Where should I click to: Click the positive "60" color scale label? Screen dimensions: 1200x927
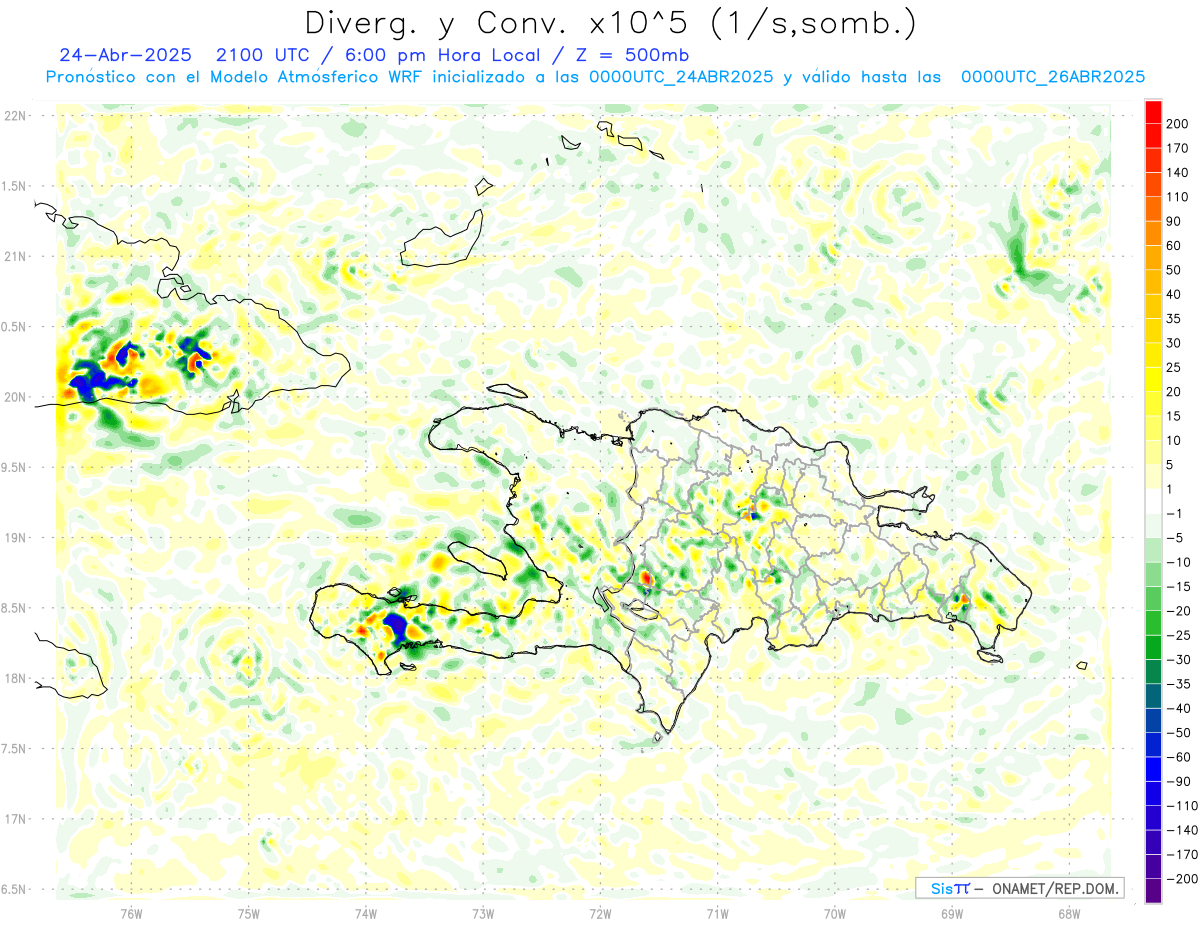(x=1174, y=246)
